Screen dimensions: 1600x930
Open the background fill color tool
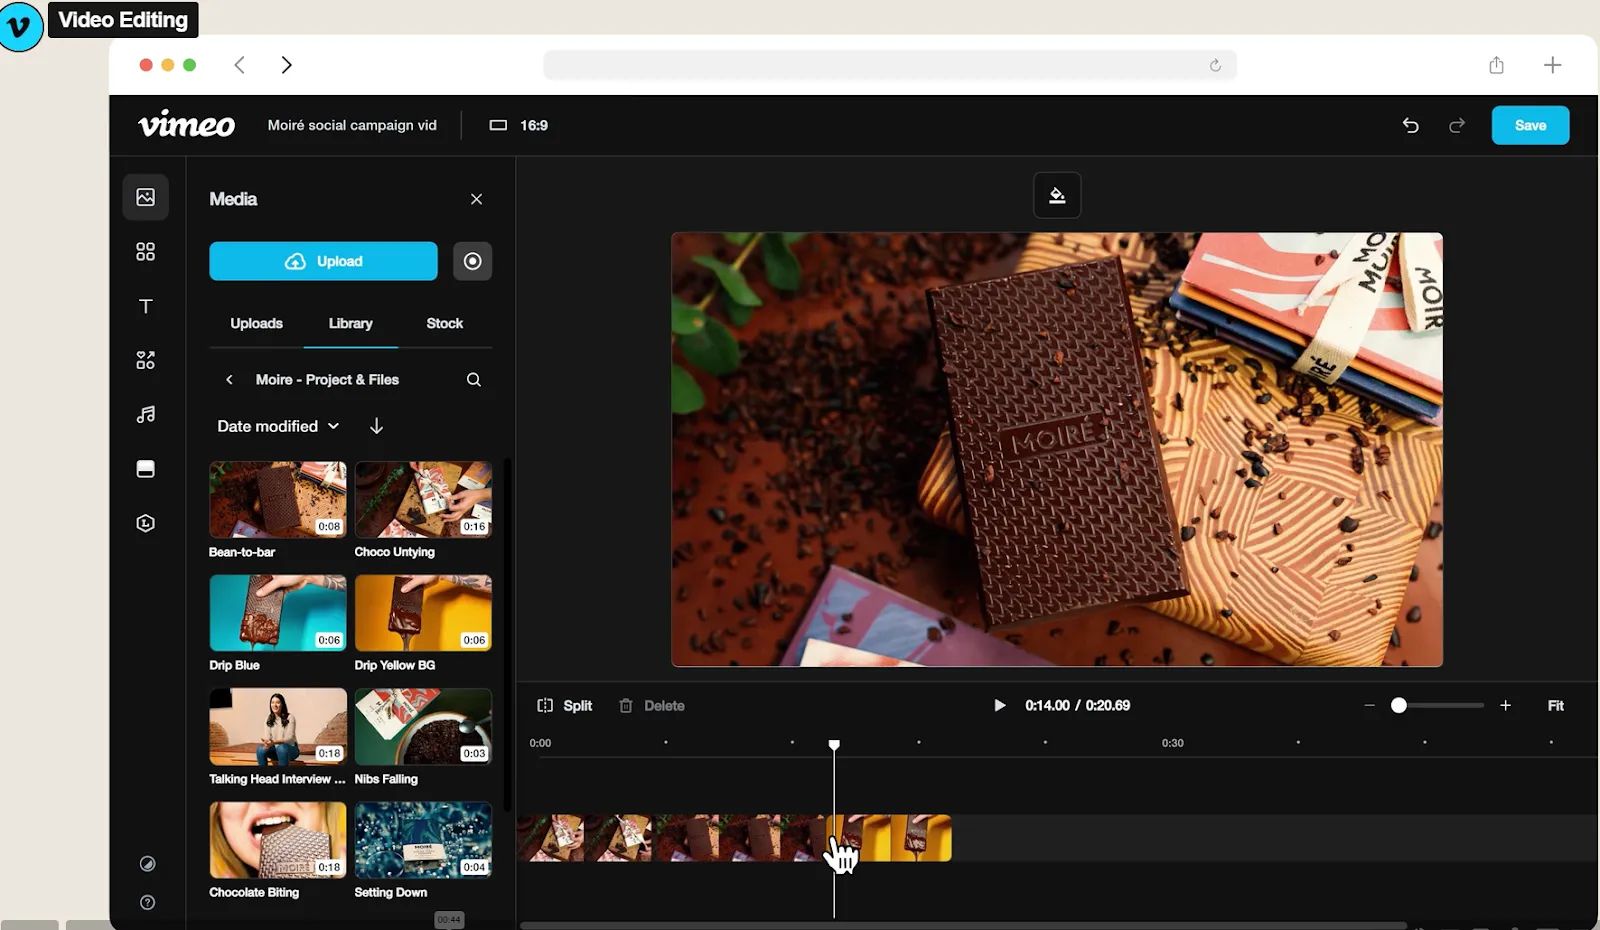(x=1057, y=195)
